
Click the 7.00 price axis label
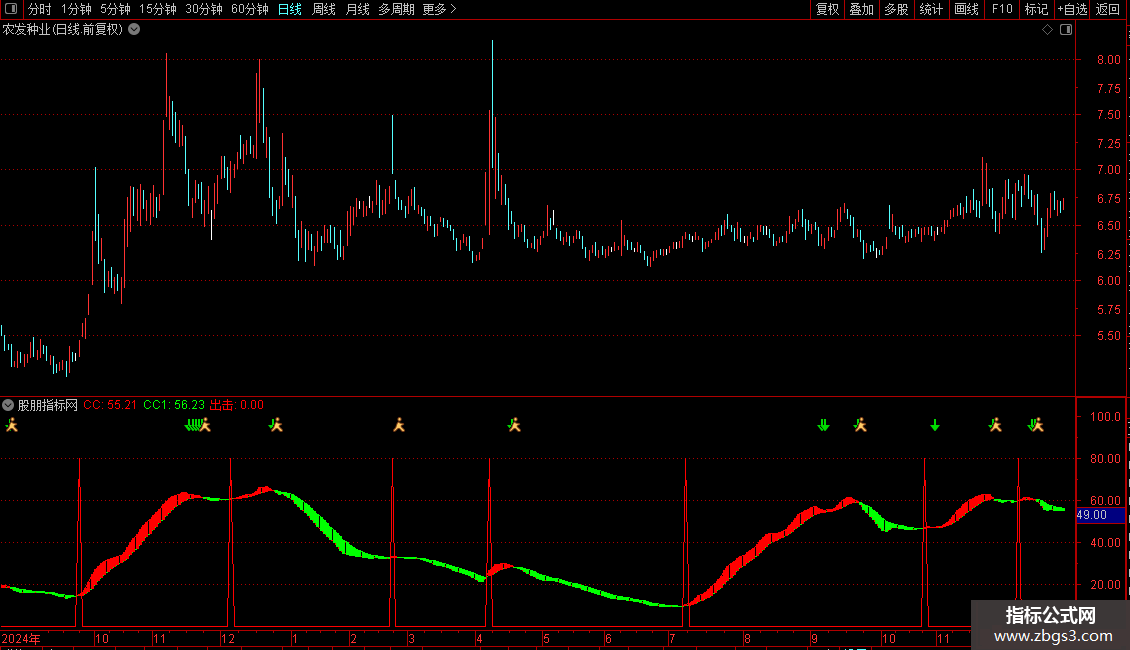(x=1108, y=170)
